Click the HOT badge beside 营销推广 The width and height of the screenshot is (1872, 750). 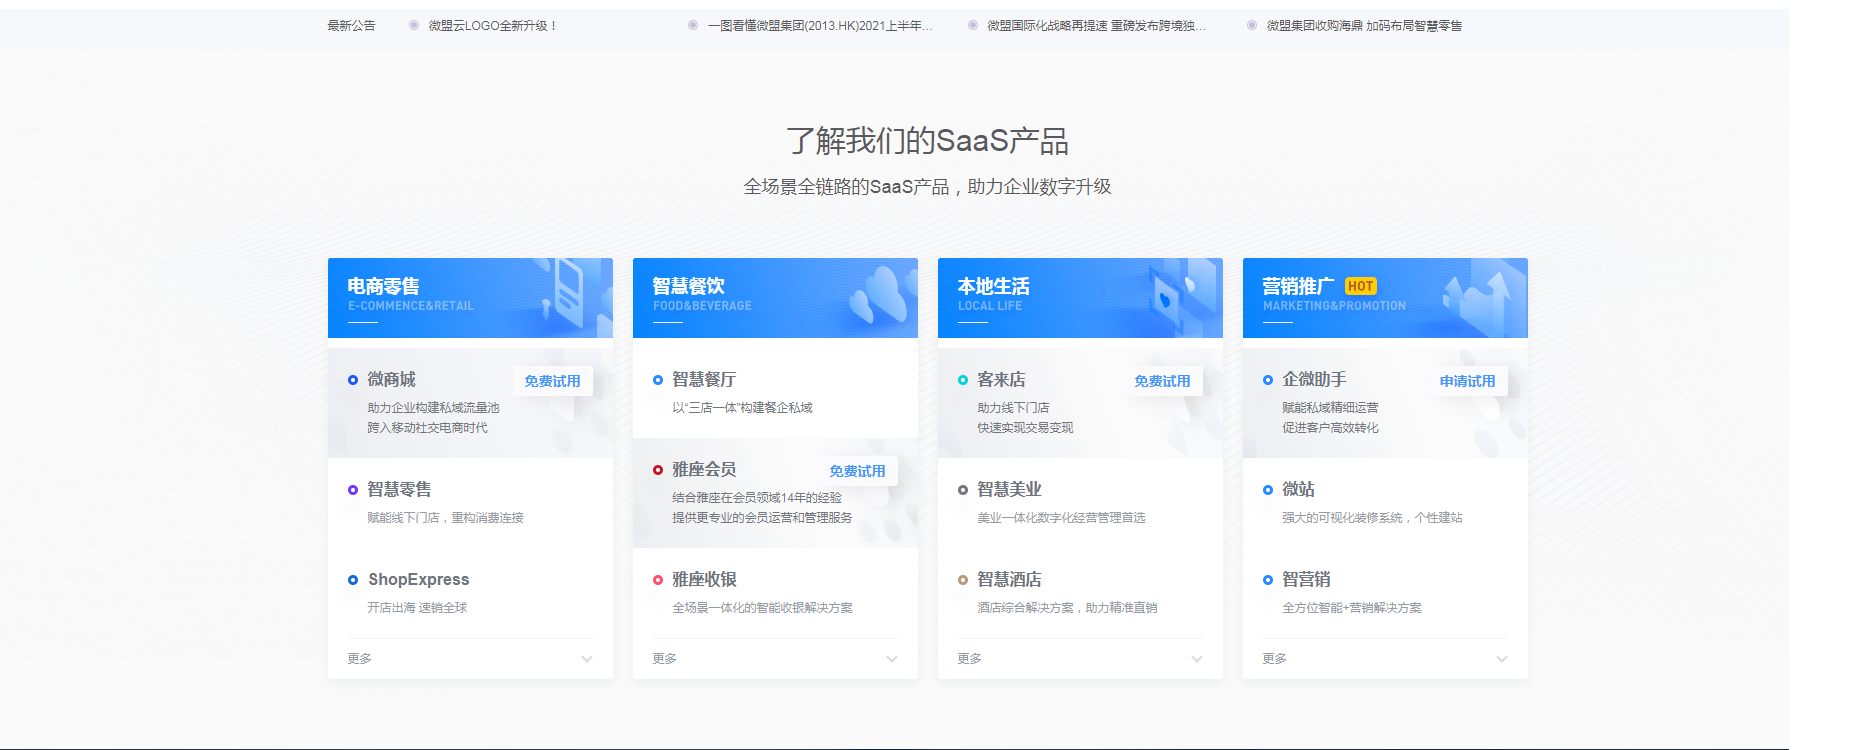[x=1360, y=286]
